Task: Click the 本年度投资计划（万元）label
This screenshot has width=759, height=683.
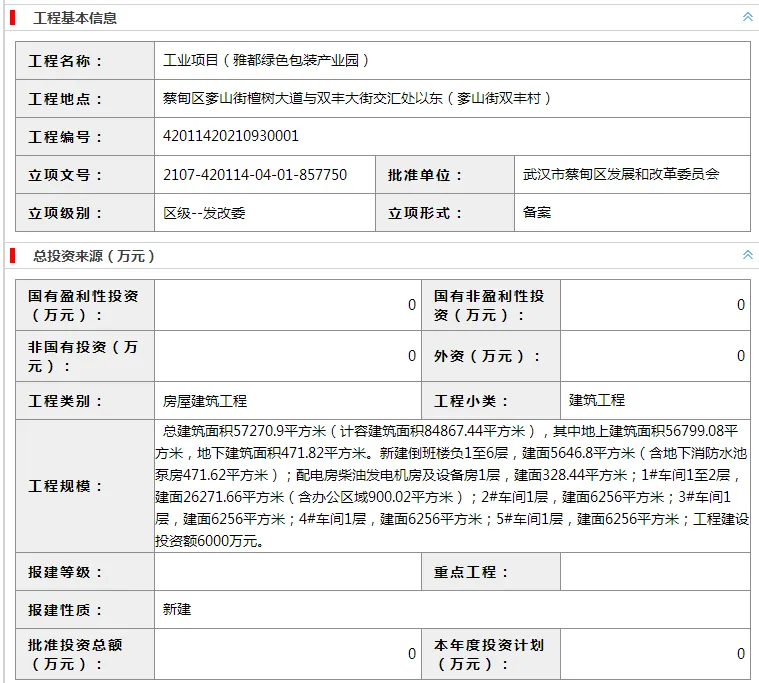Action: (489, 654)
